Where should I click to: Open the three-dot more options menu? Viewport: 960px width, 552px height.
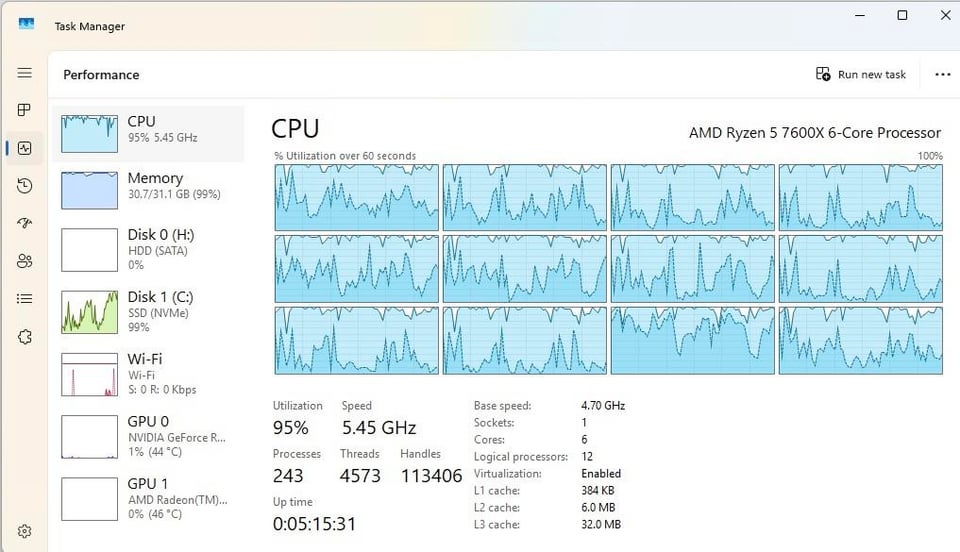[x=942, y=74]
